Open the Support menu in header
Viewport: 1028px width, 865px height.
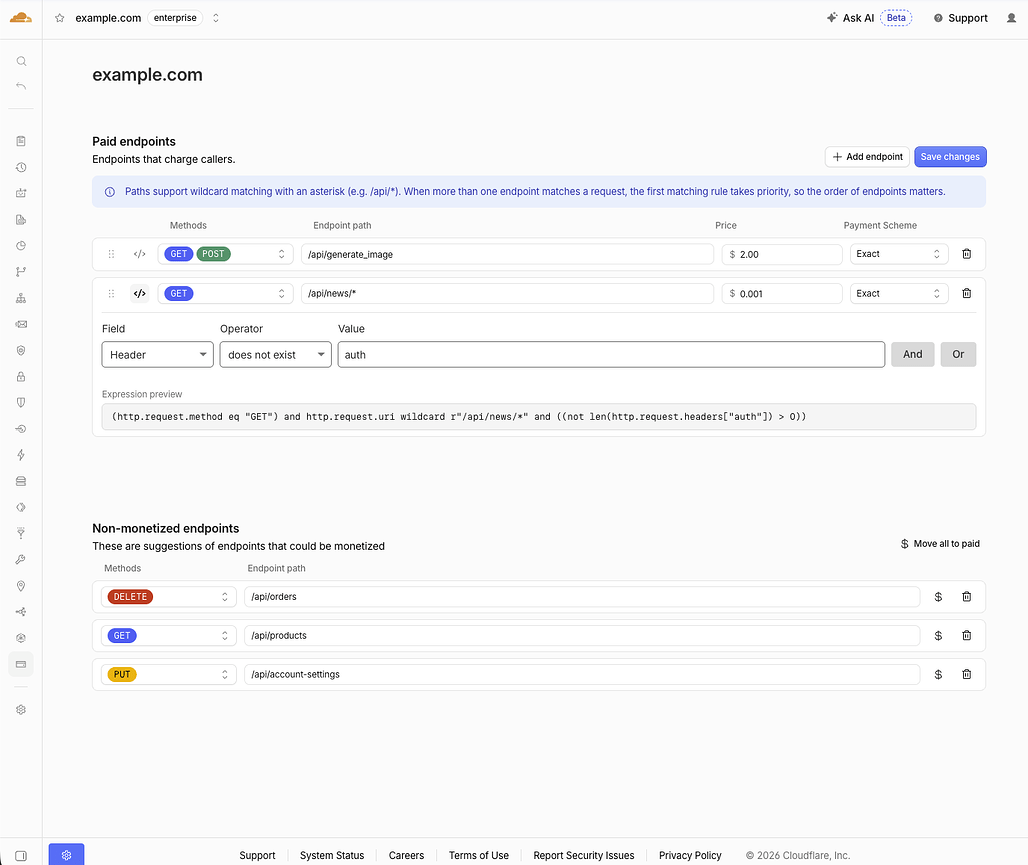[x=960, y=18]
